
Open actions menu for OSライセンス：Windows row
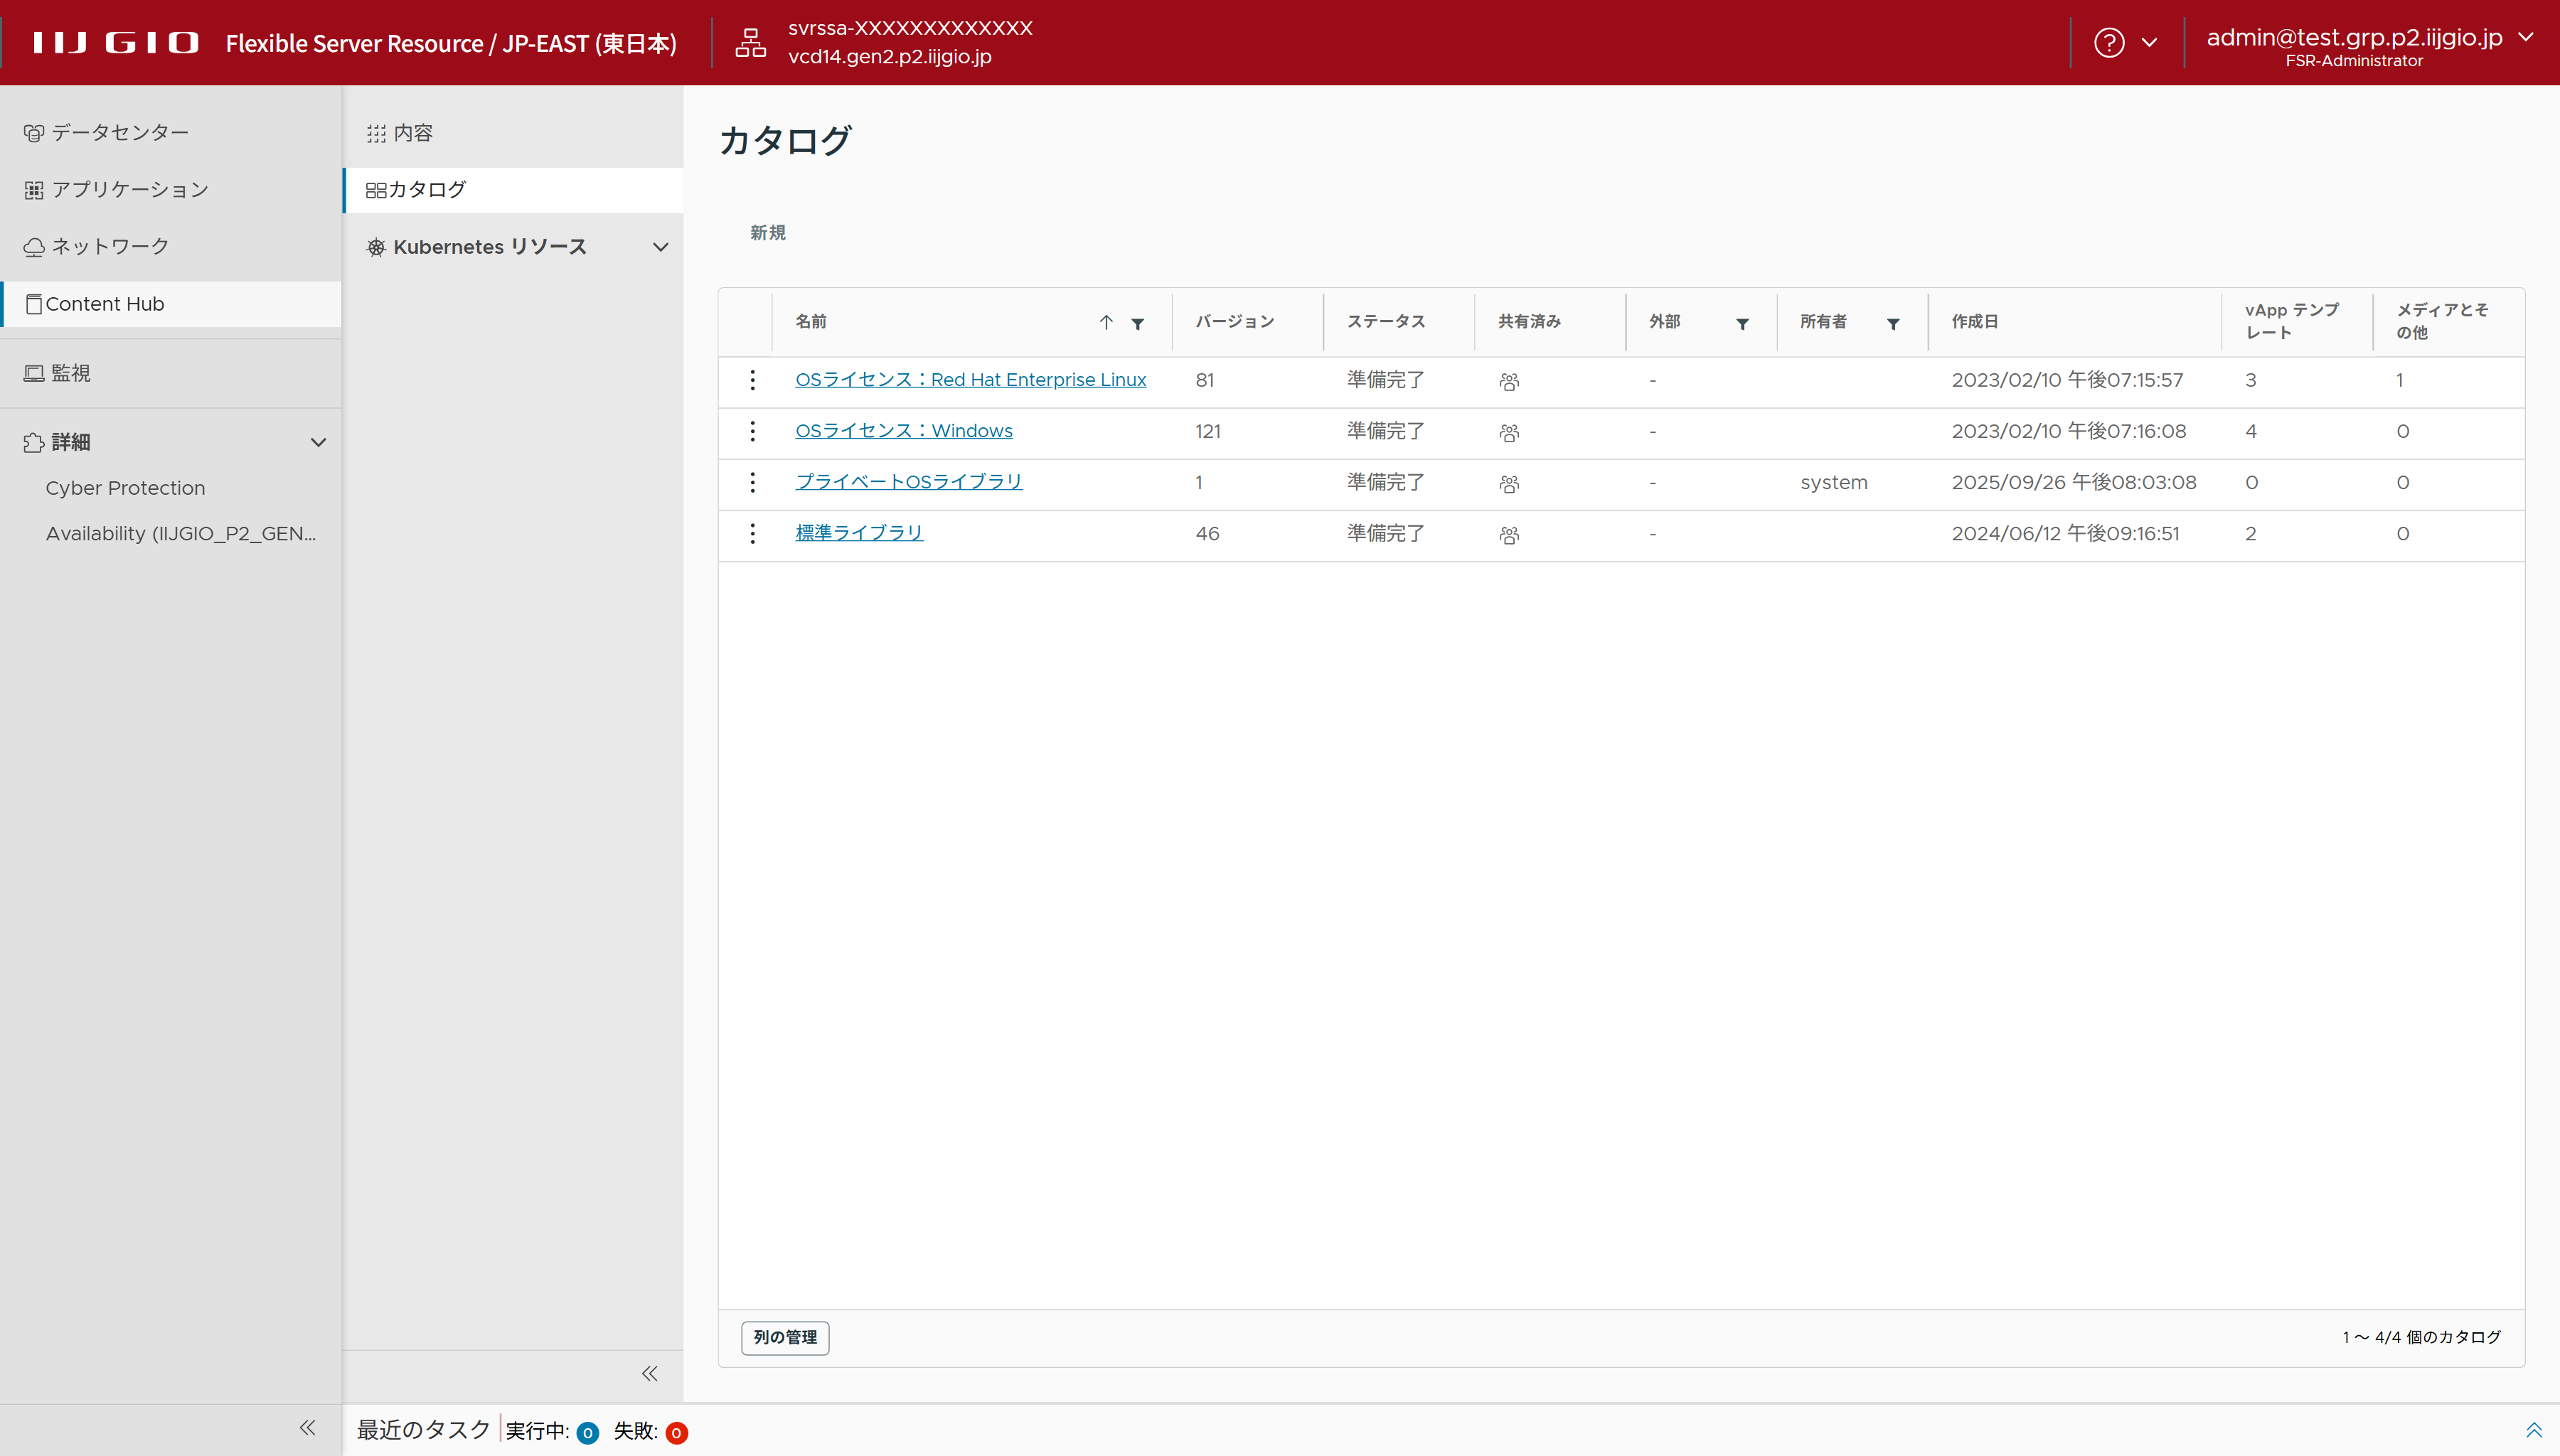click(x=752, y=432)
